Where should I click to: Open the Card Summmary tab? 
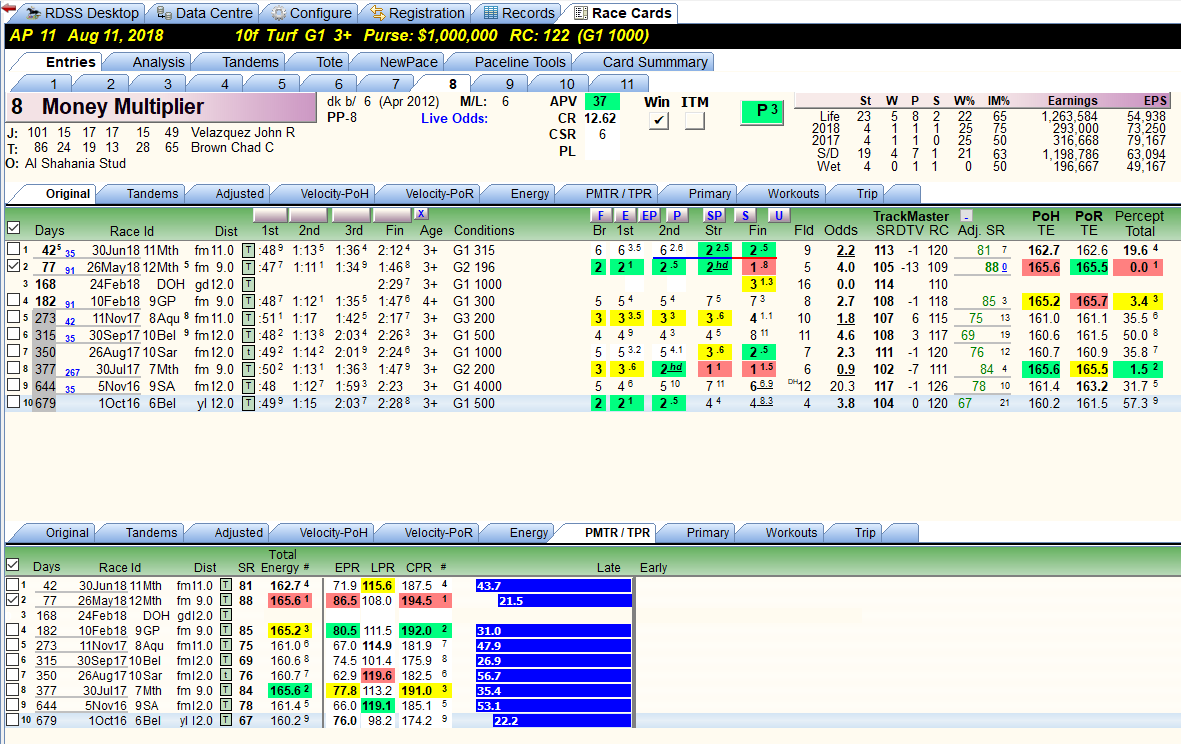(655, 63)
